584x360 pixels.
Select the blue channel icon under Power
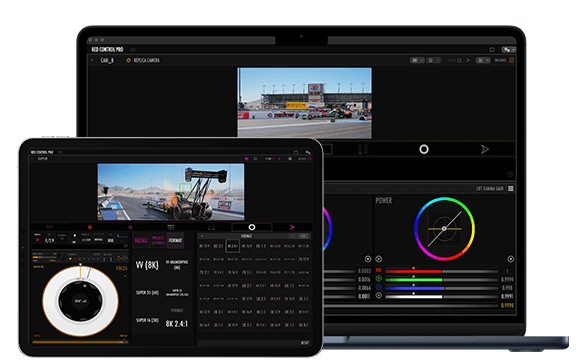(379, 287)
